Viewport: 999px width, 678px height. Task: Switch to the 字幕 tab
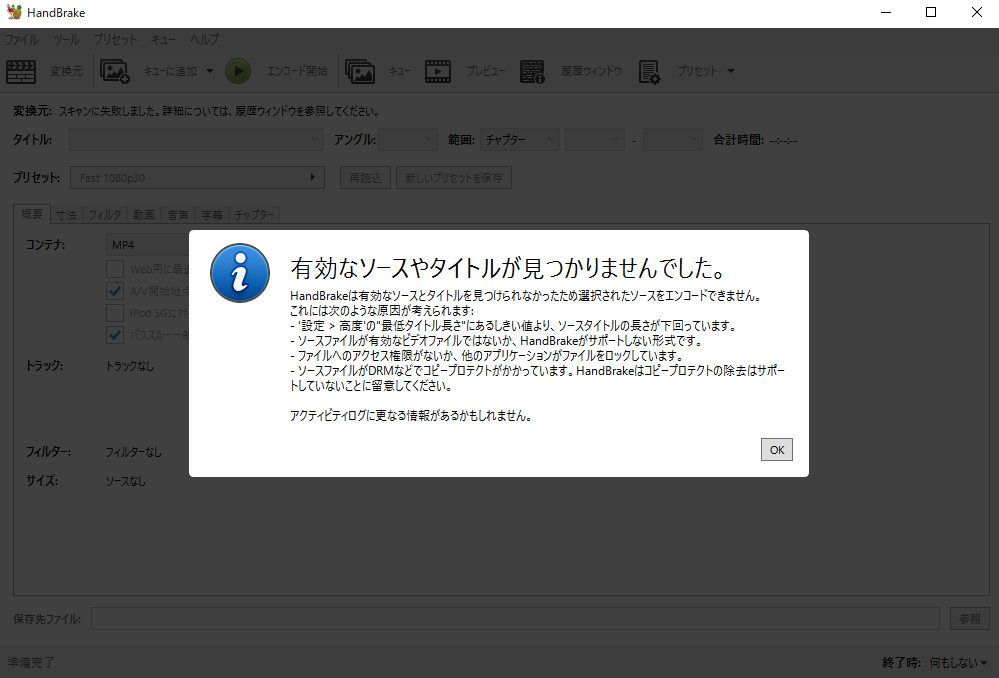(x=212, y=214)
